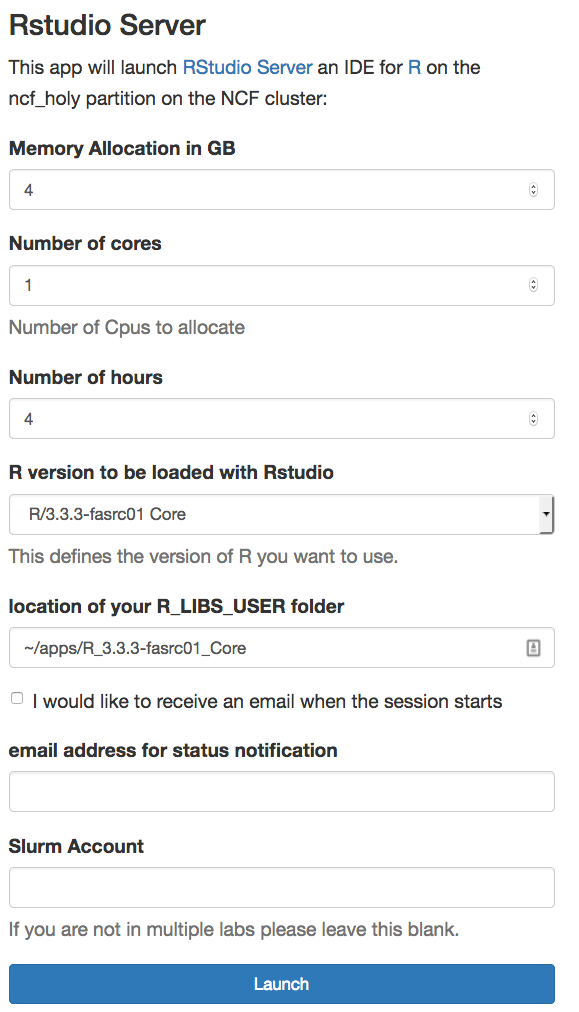
Task: Click the 'Number of hours' label
Action: point(86,377)
